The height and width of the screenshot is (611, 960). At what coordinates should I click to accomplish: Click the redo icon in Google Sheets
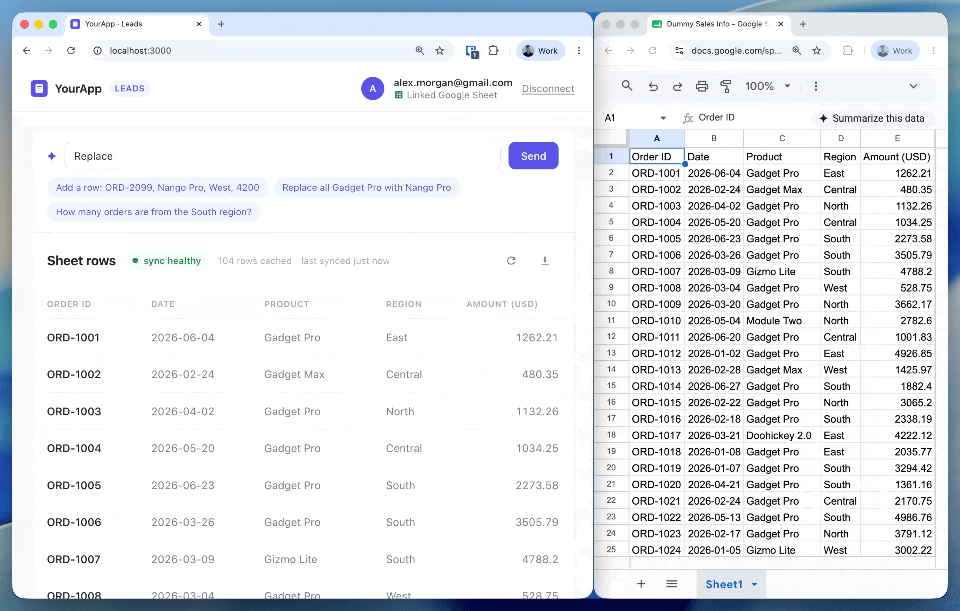677,86
